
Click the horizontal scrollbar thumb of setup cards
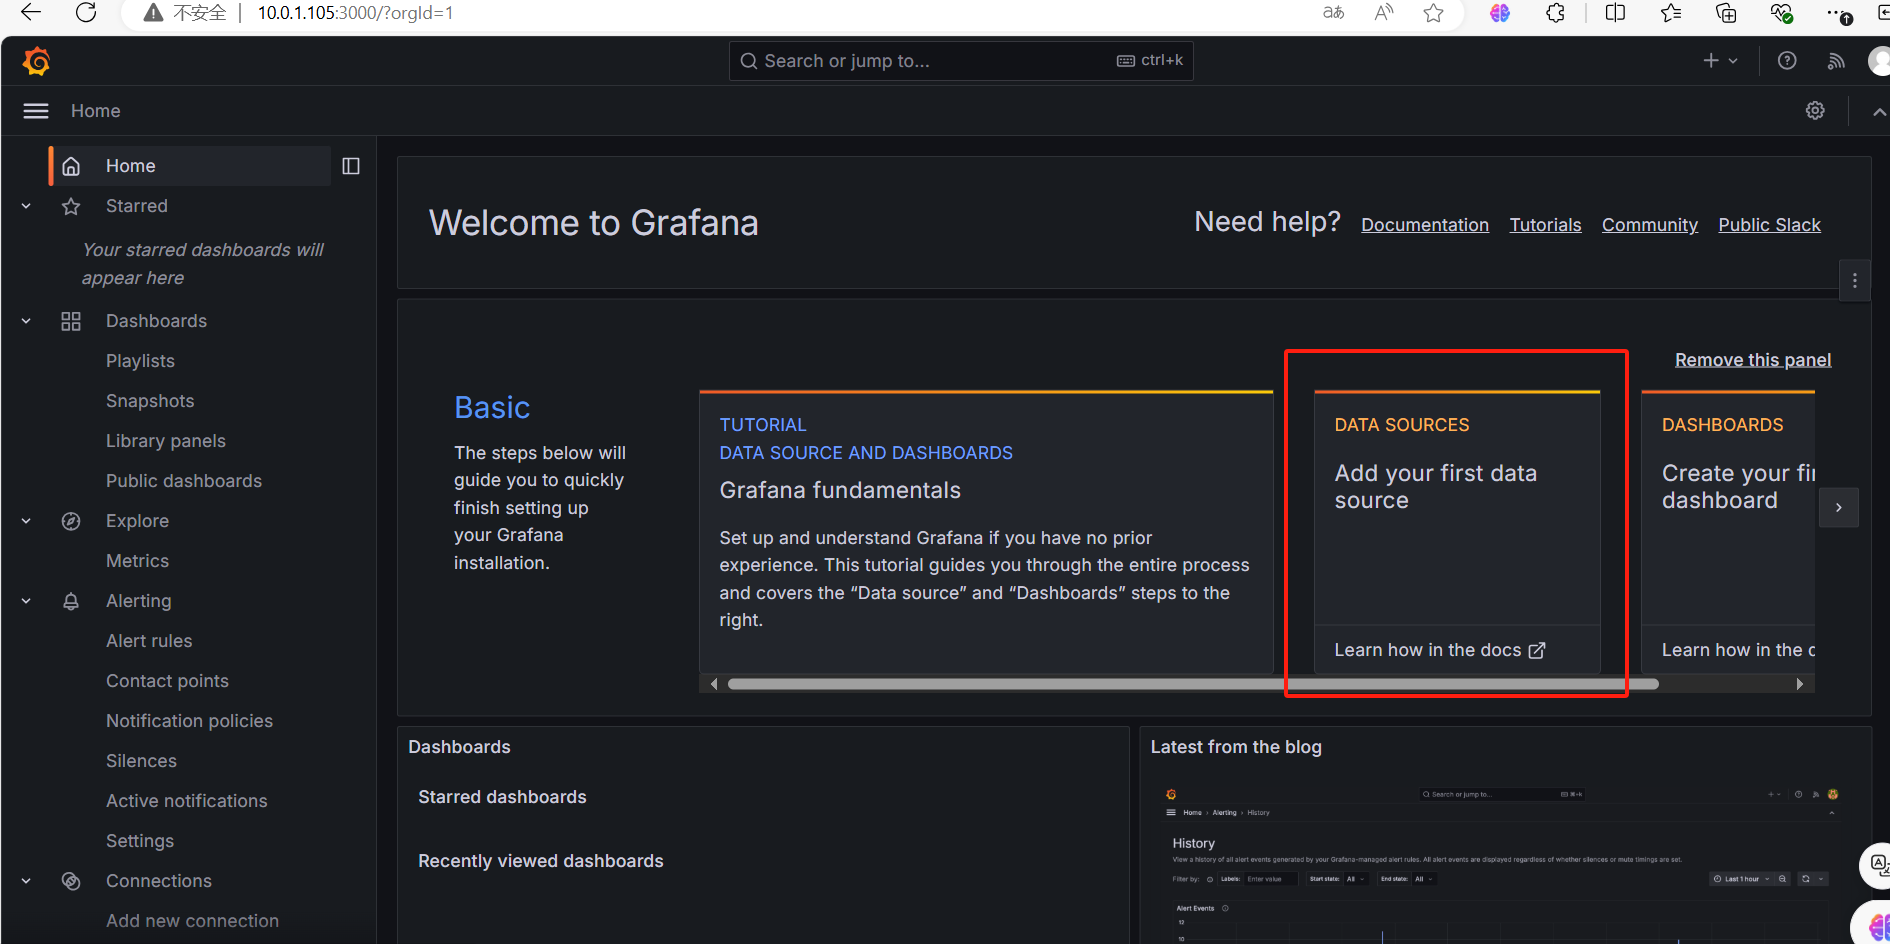(x=1193, y=684)
